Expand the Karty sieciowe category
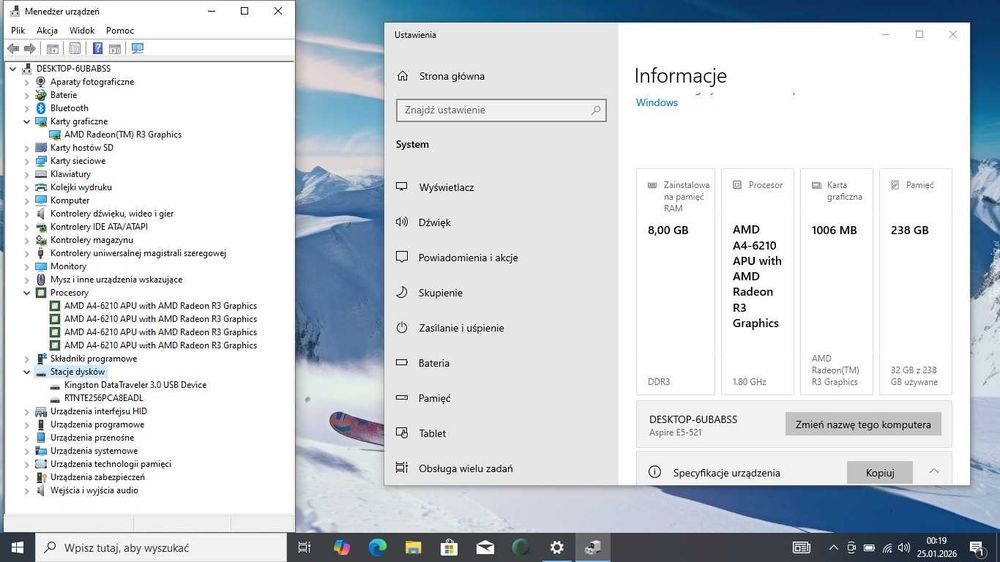The width and height of the screenshot is (1000, 562). pos(27,161)
